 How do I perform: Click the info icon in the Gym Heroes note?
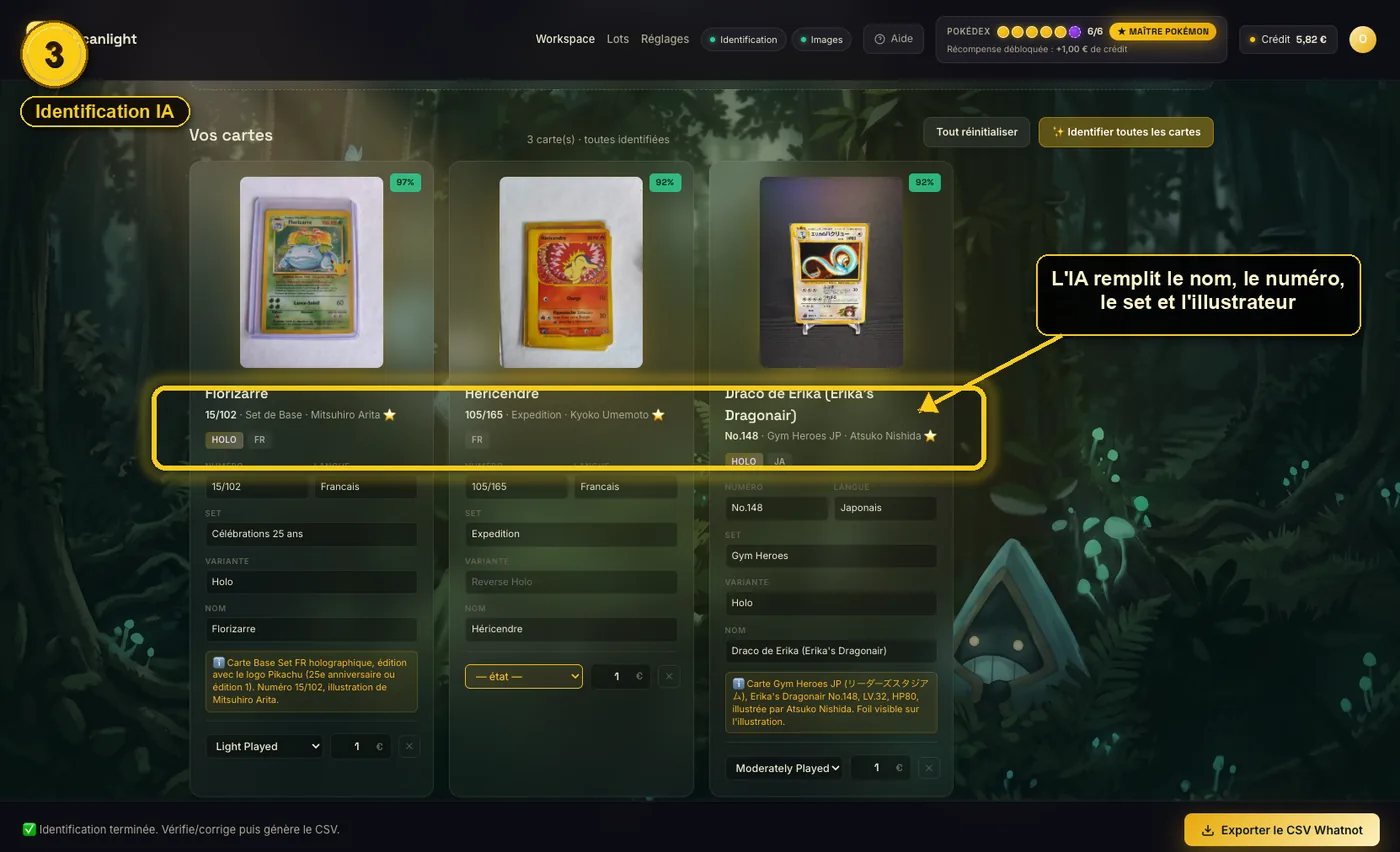(738, 684)
